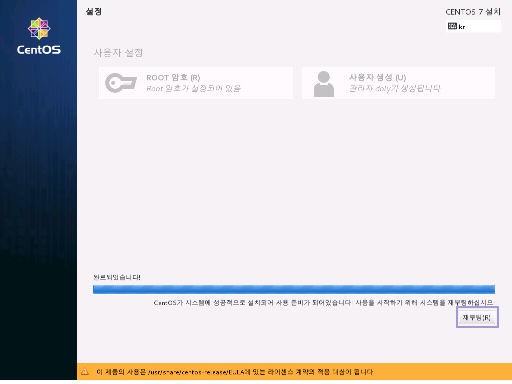Click the CENTOS 7 설치 title text
The height and width of the screenshot is (384, 512).
[473, 12]
